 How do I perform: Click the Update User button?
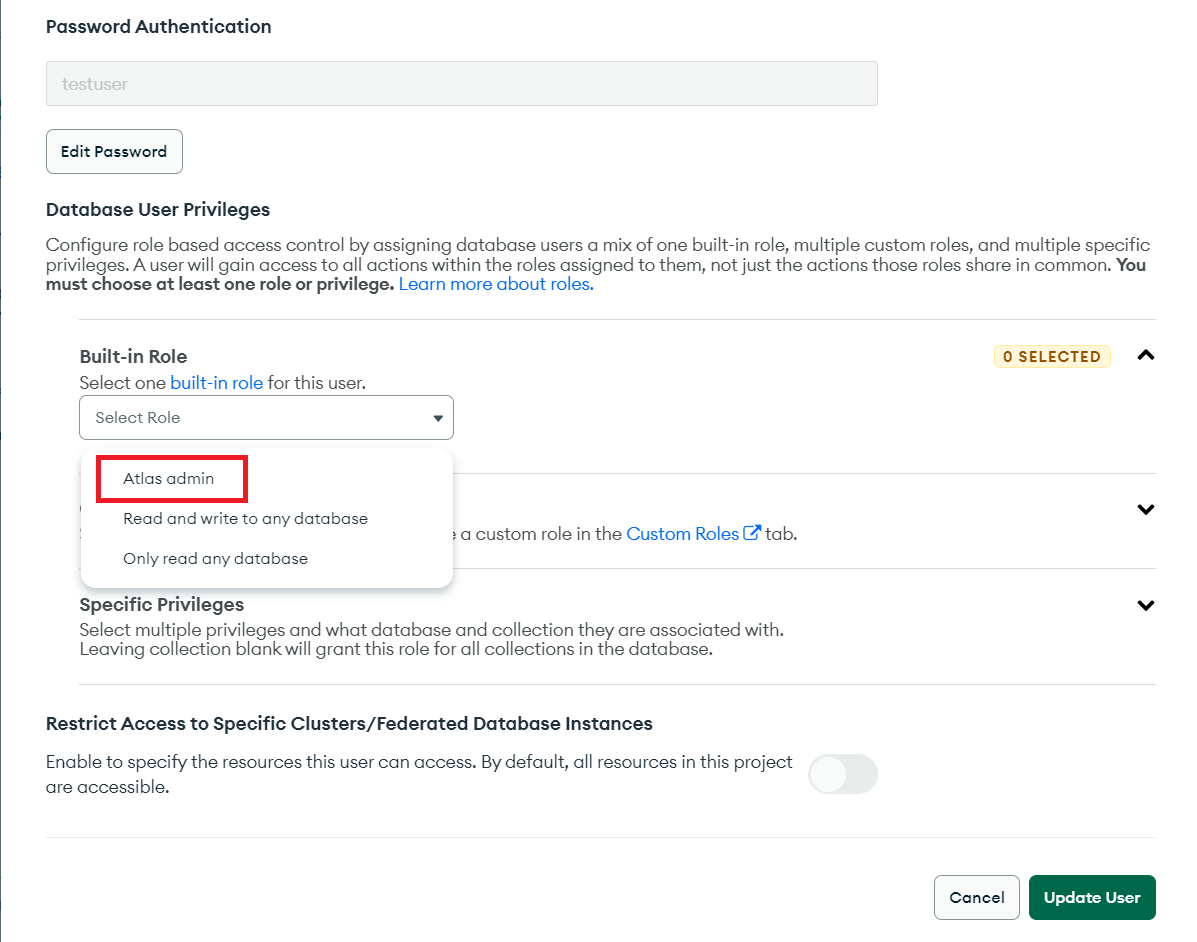point(1091,897)
